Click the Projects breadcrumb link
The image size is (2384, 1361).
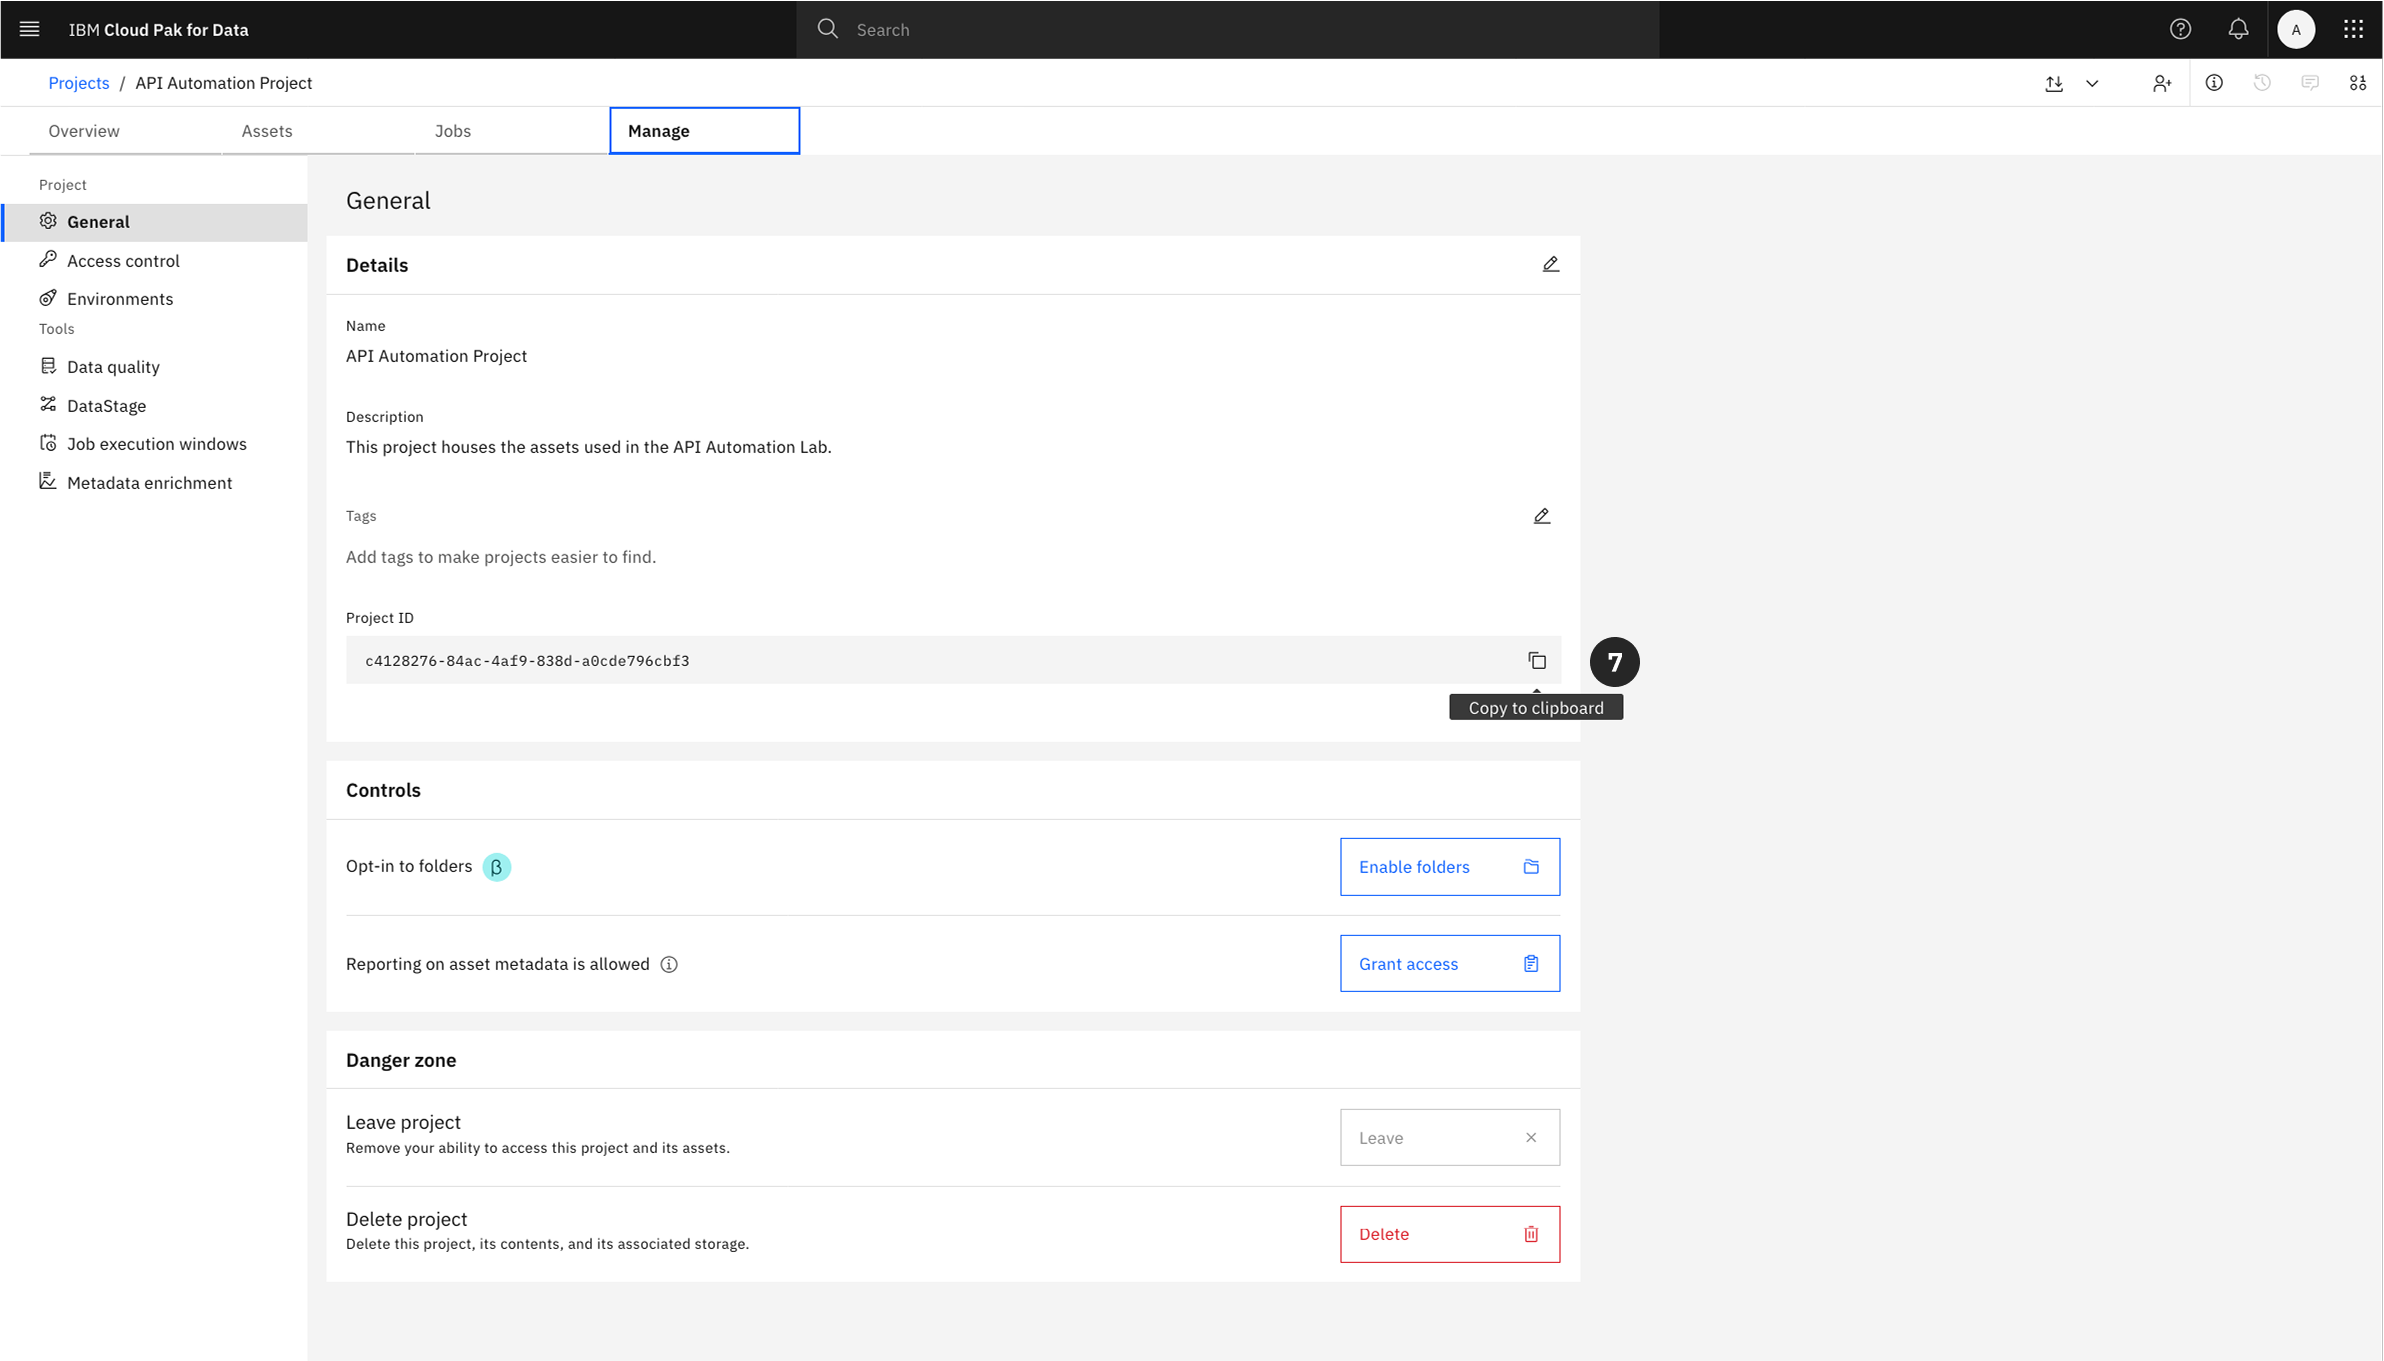[78, 83]
